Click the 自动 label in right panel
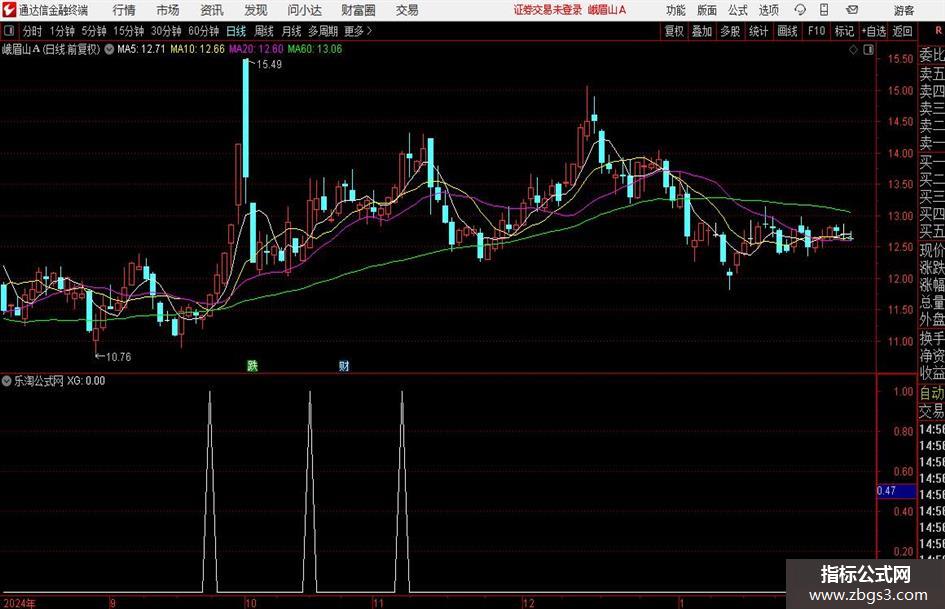 [x=932, y=393]
